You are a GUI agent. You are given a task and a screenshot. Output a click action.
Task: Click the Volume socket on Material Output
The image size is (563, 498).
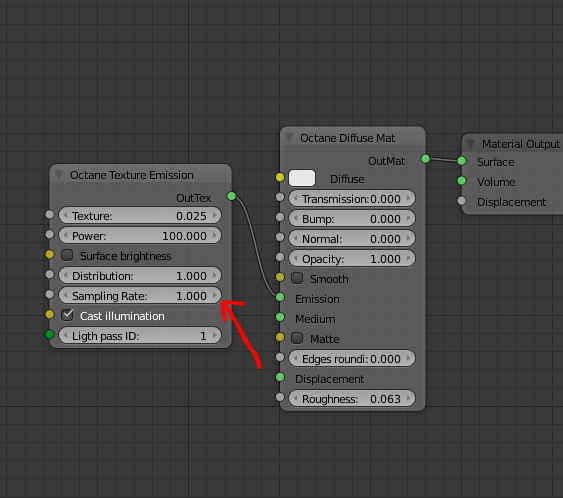462,181
